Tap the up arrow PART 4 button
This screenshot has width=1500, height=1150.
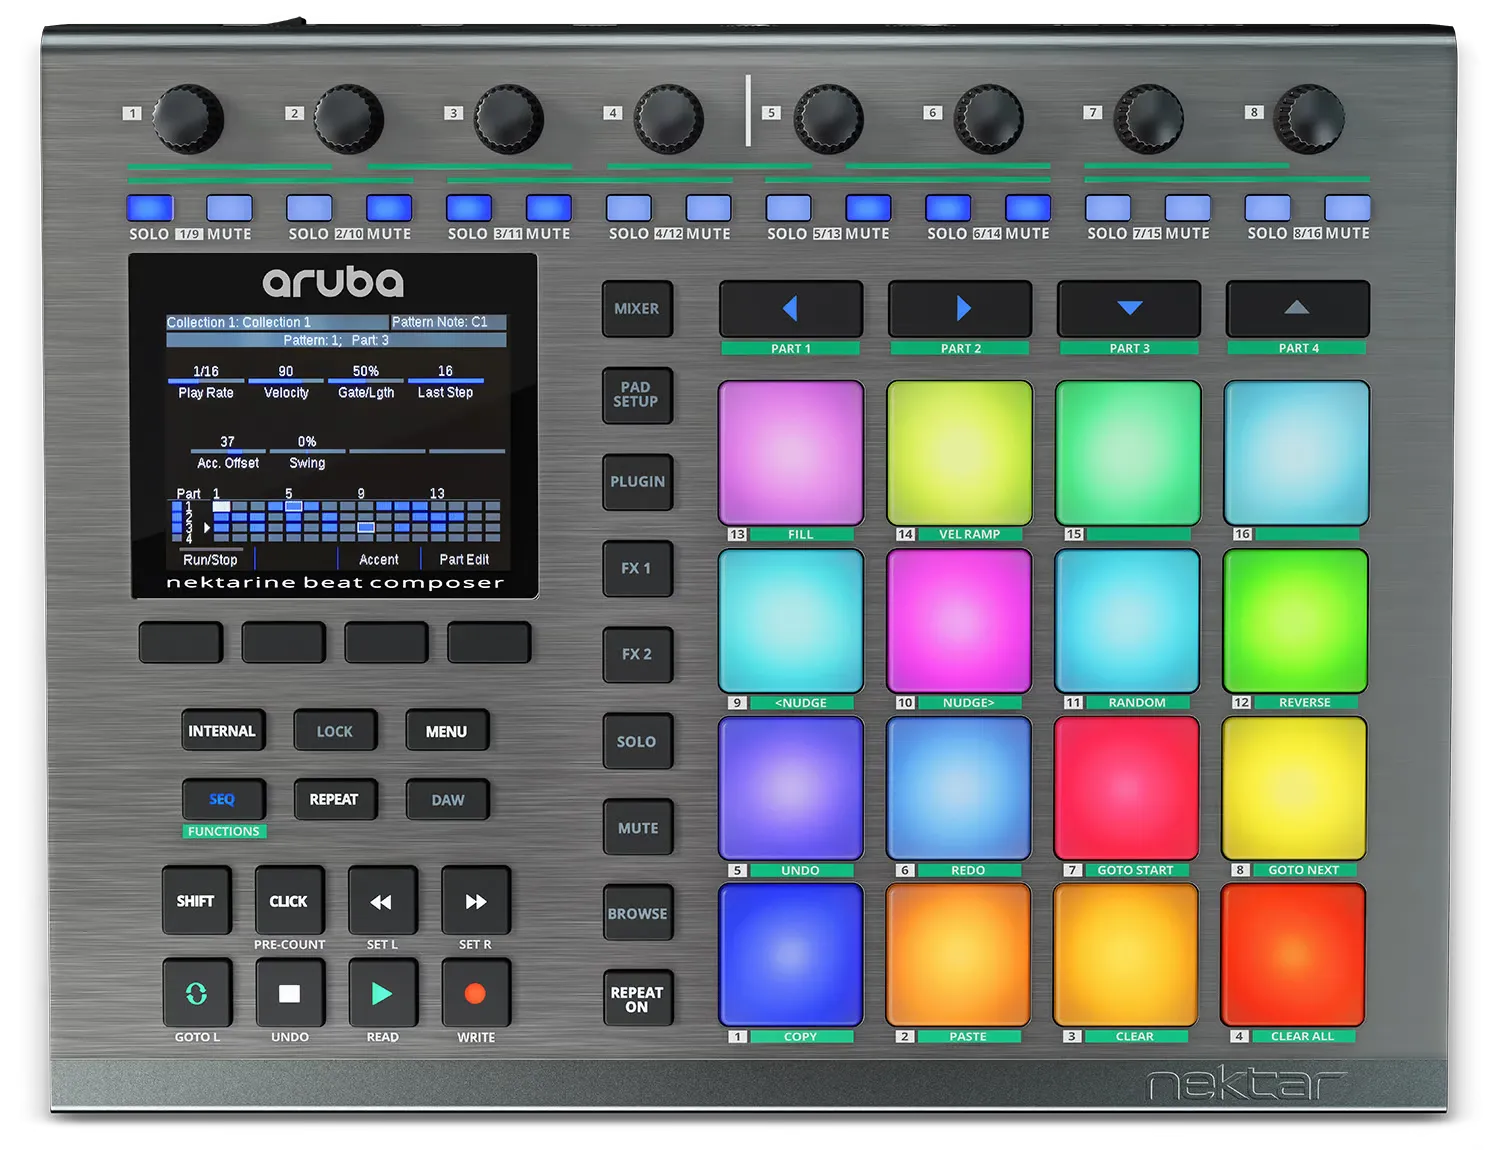[1298, 309]
